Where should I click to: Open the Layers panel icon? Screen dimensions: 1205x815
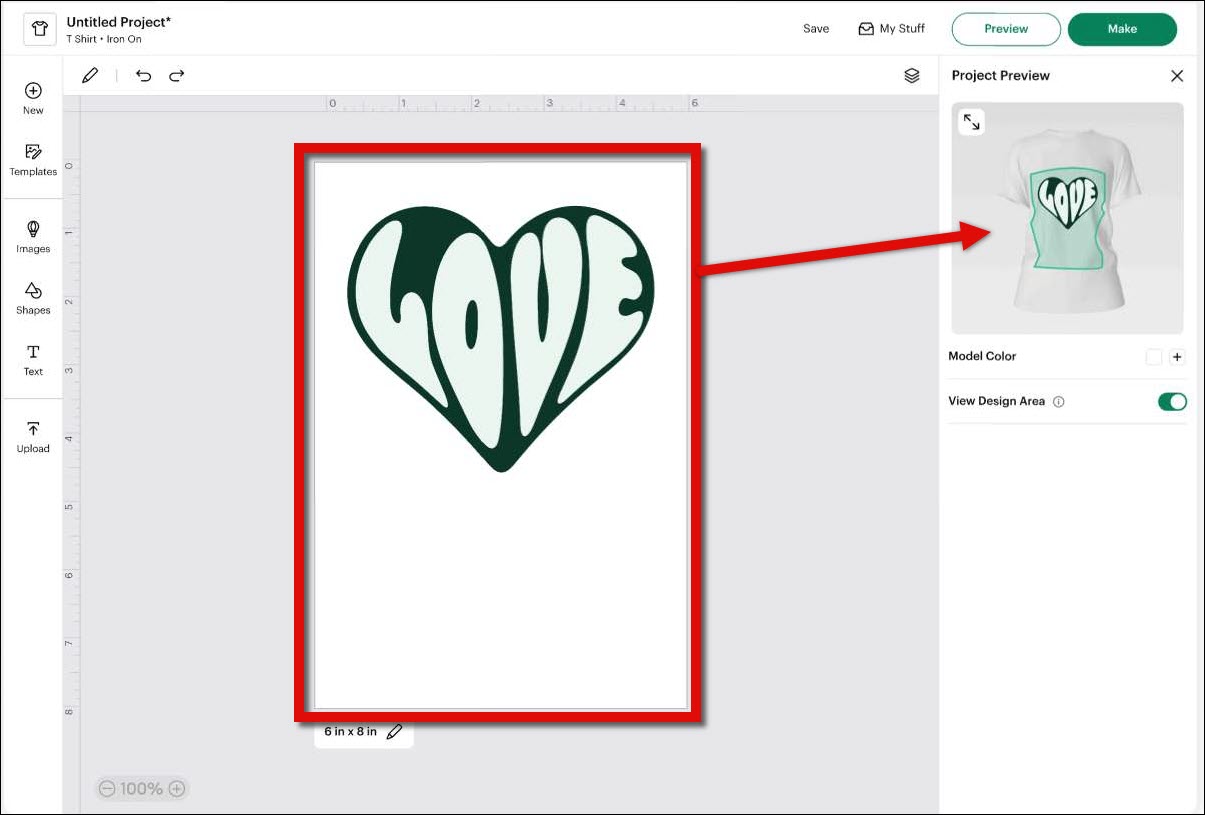(x=911, y=75)
